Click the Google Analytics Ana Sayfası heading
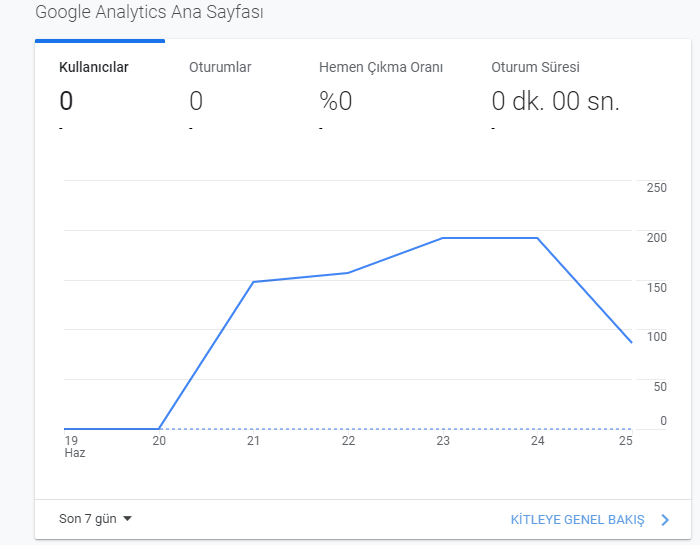The image size is (700, 545). 149,12
